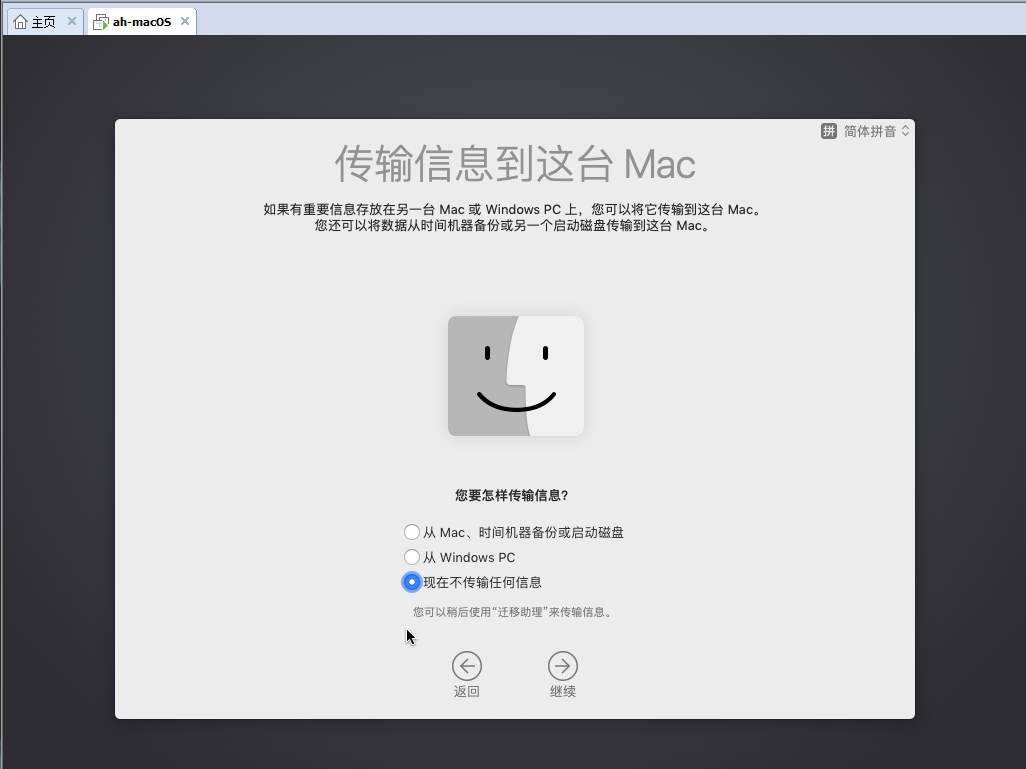Close the 主页 tab

click(x=71, y=21)
